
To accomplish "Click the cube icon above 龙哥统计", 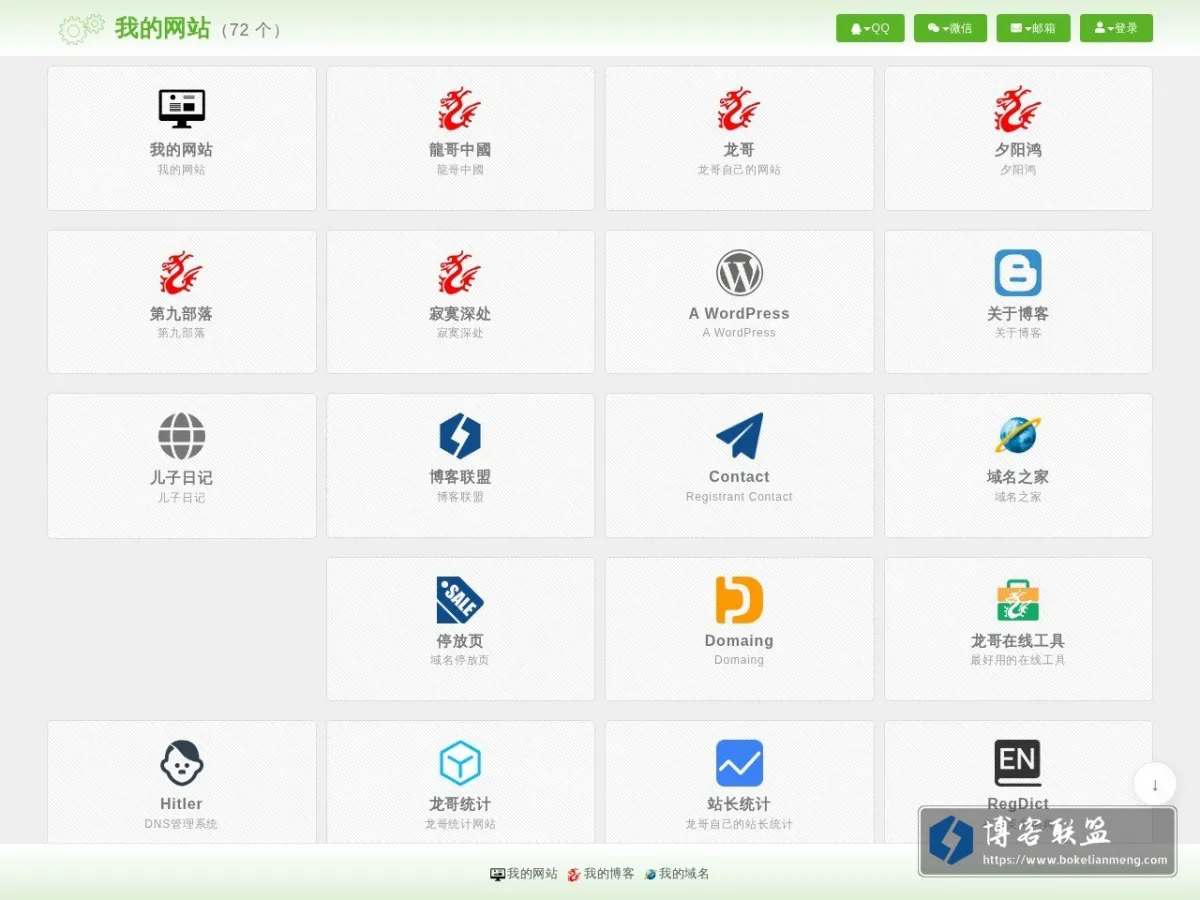I will (x=460, y=764).
